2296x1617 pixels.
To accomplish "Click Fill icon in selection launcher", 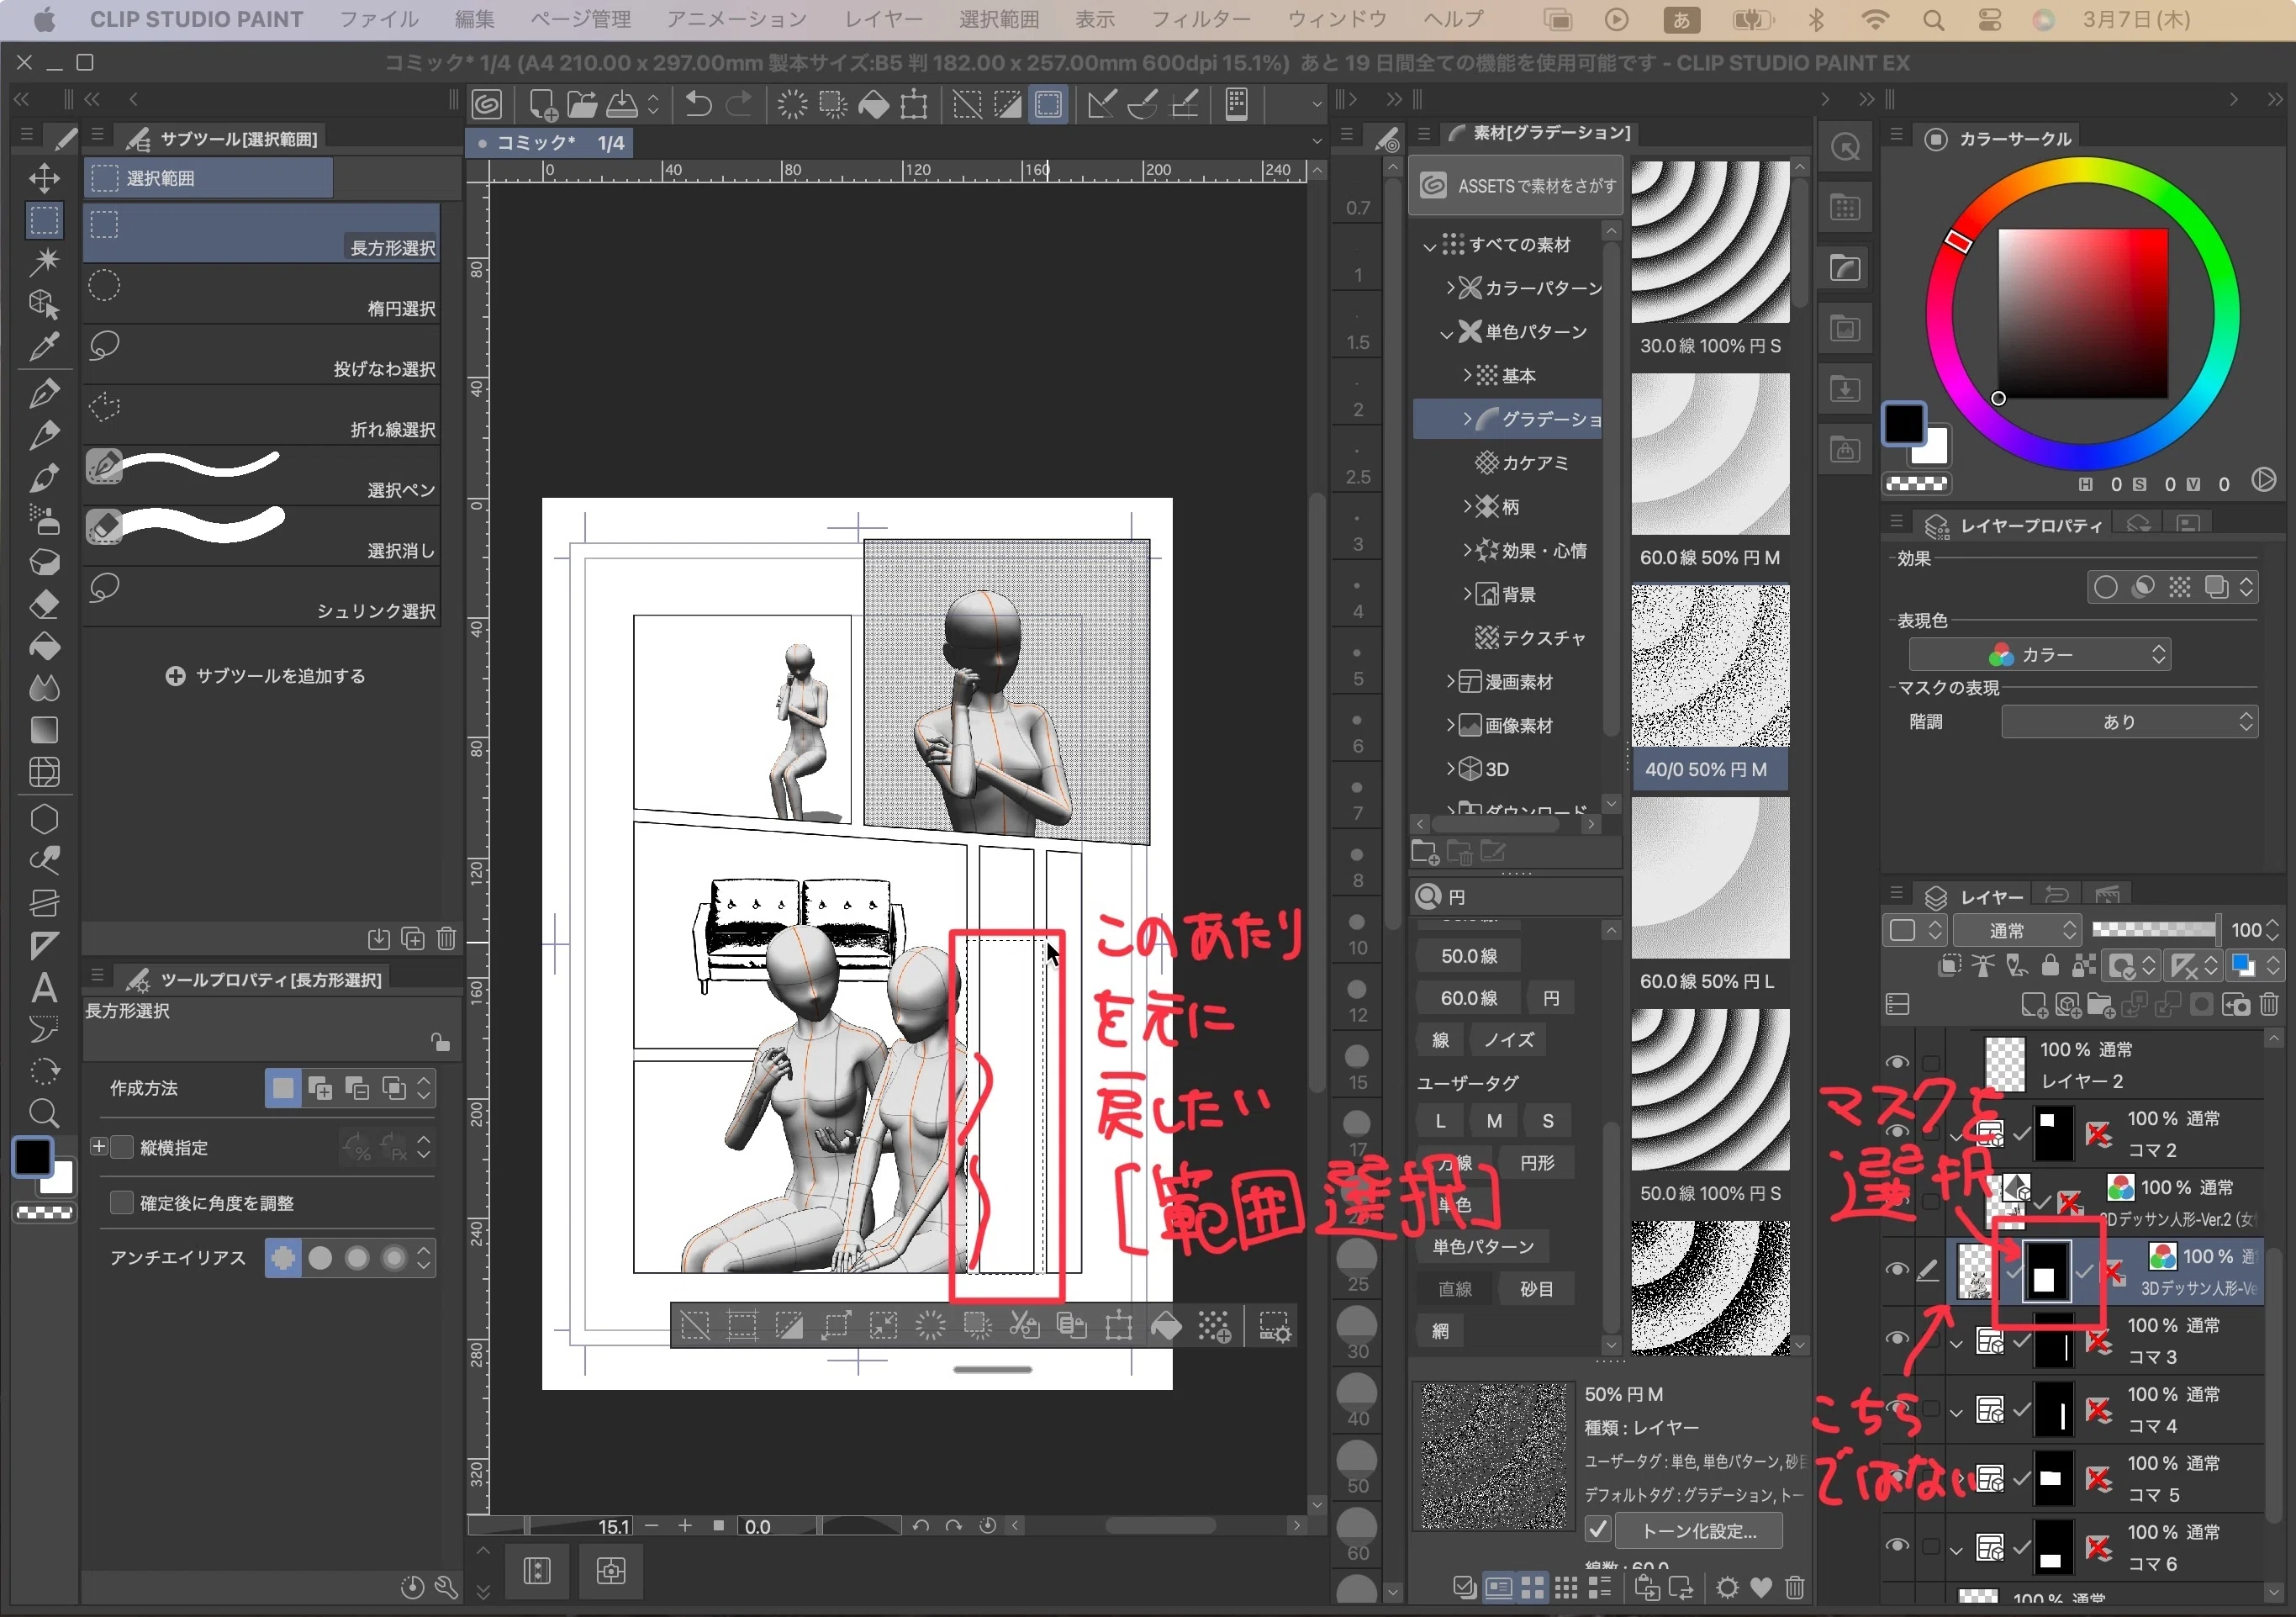I will point(1166,1326).
